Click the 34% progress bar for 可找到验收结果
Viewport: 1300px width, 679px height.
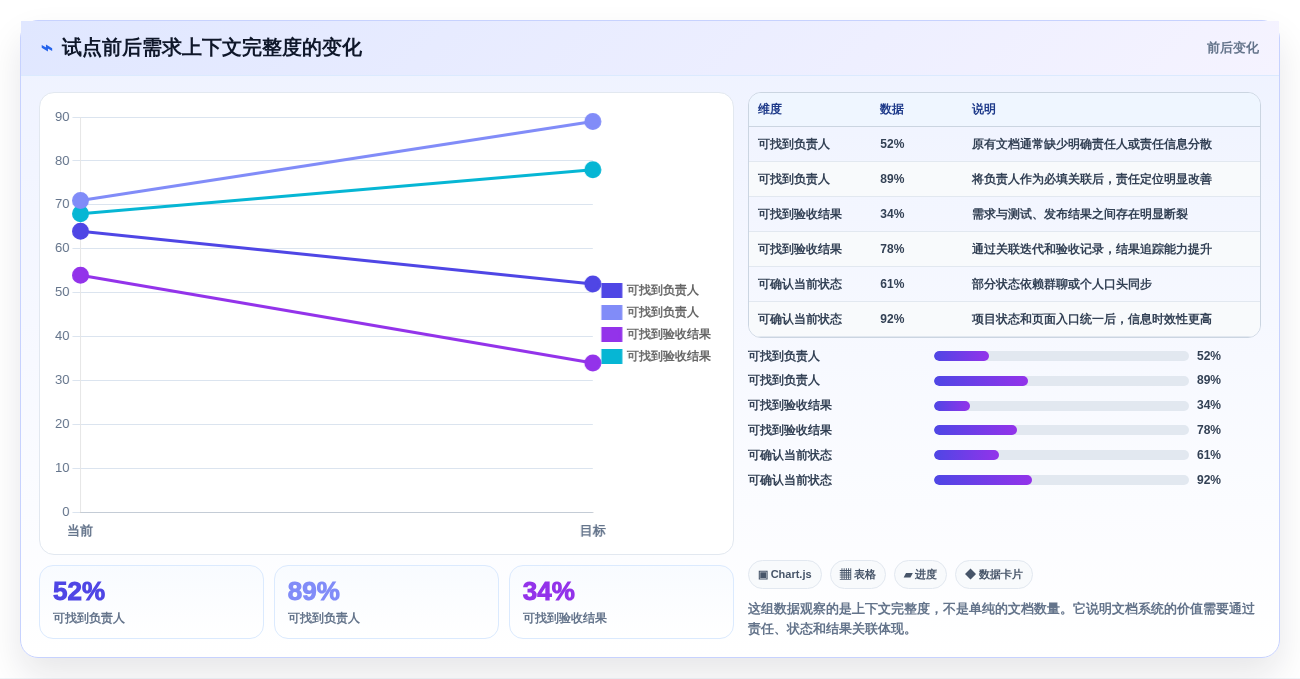(1061, 406)
